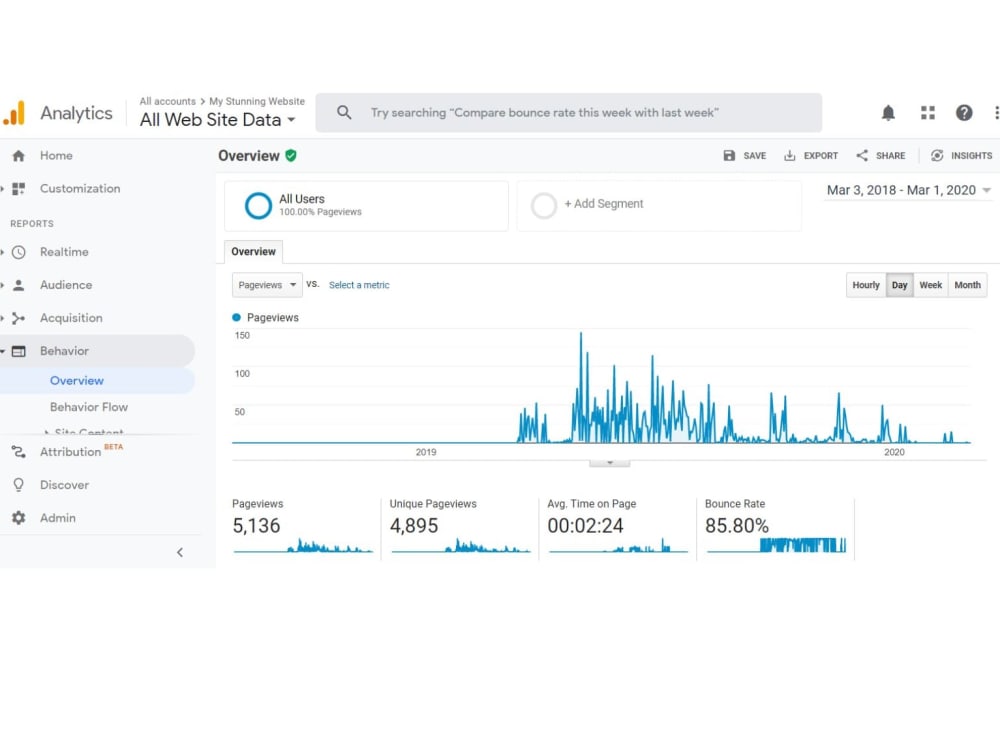Select the All Users segment circle

pos(258,205)
